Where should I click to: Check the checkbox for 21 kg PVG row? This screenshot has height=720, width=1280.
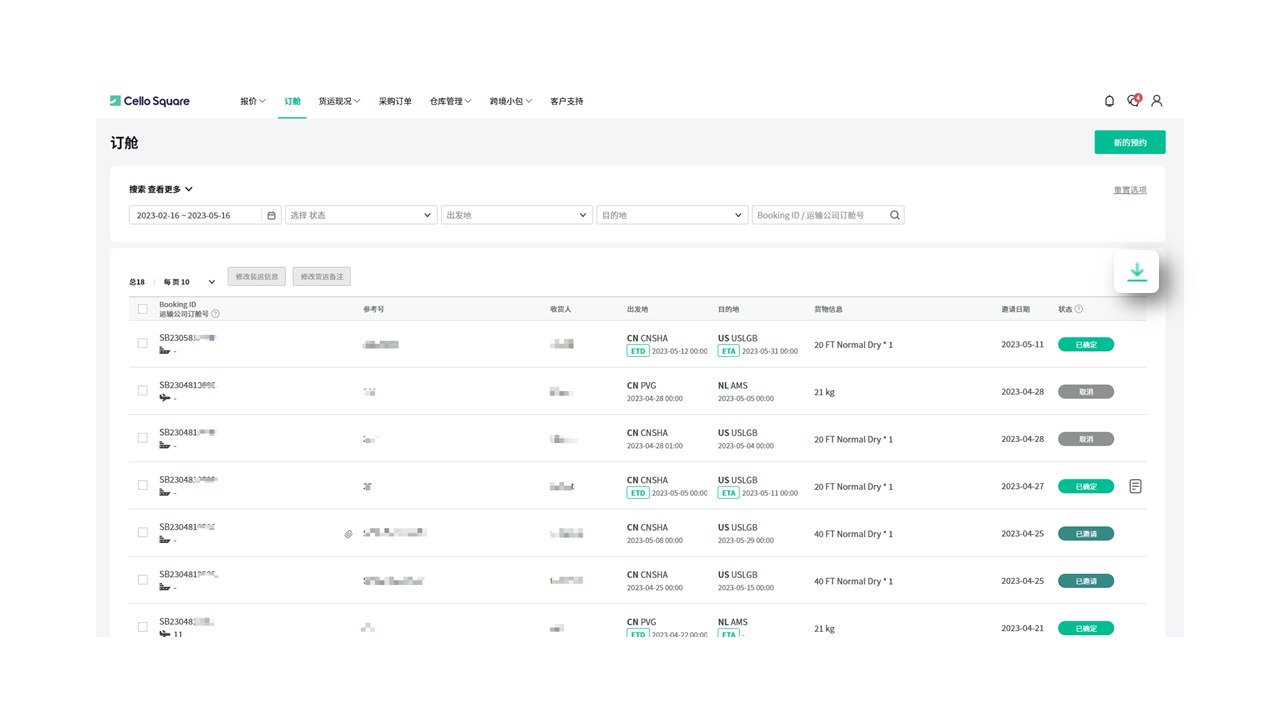click(142, 391)
